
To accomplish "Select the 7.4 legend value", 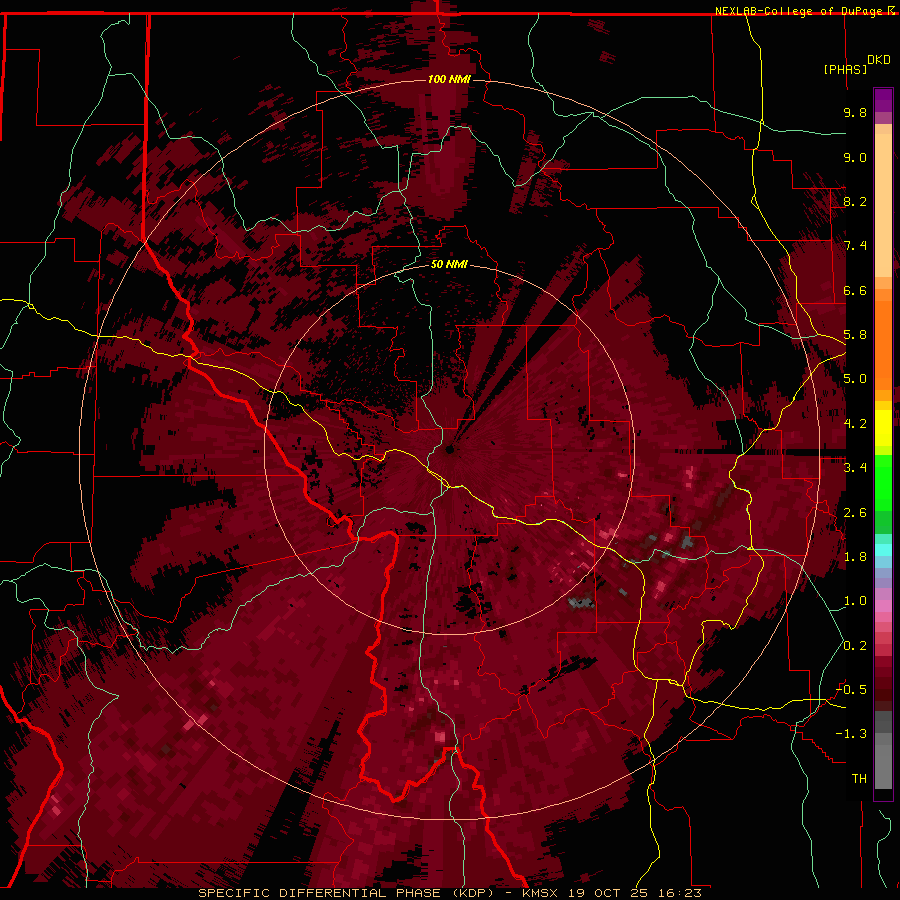I will tap(855, 246).
